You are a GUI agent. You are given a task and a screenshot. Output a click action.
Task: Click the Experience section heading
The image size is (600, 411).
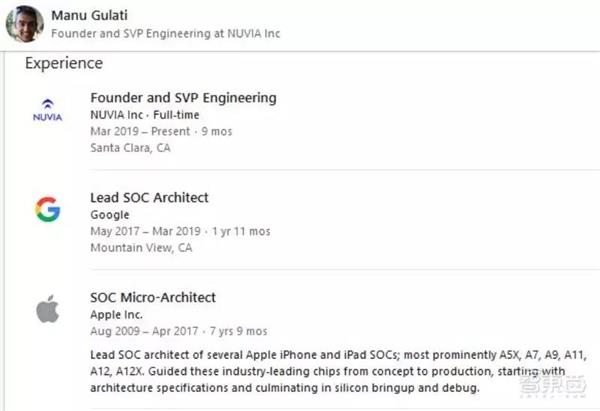[64, 63]
